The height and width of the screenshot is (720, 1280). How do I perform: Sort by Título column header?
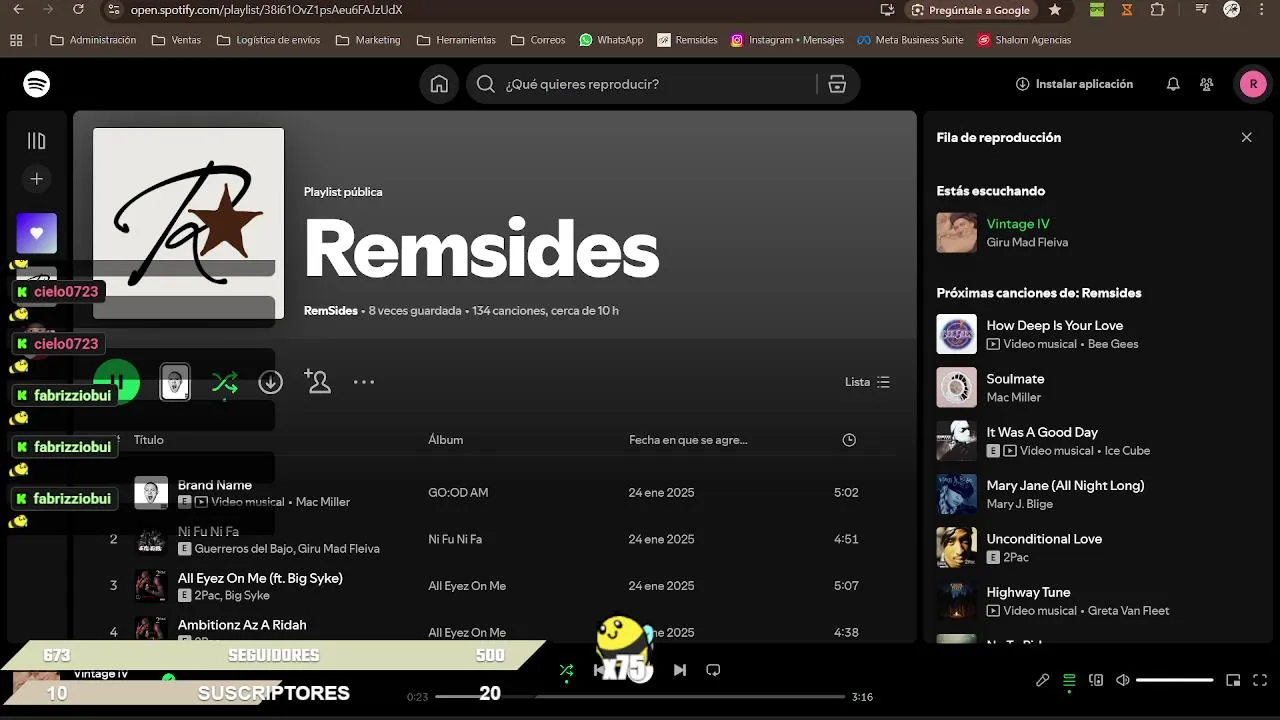149,440
